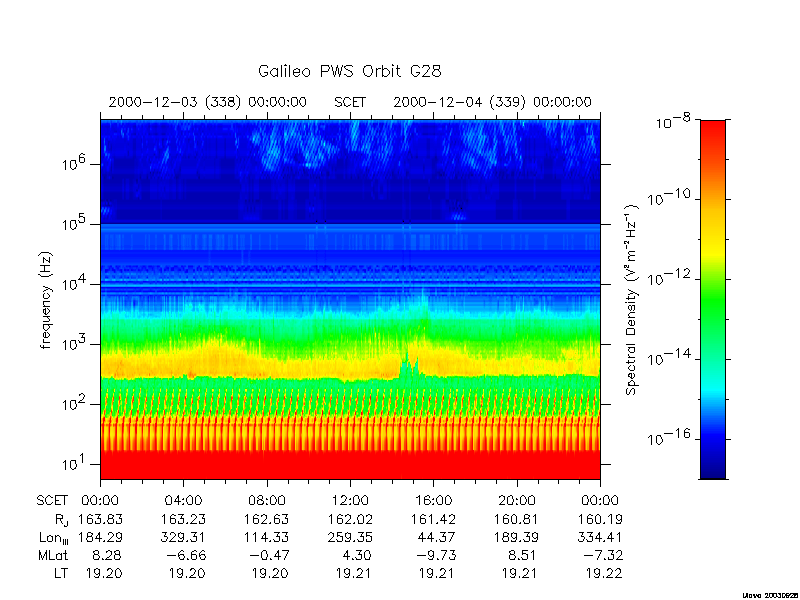Click the 10^-12 colorbar tick label

[669, 277]
